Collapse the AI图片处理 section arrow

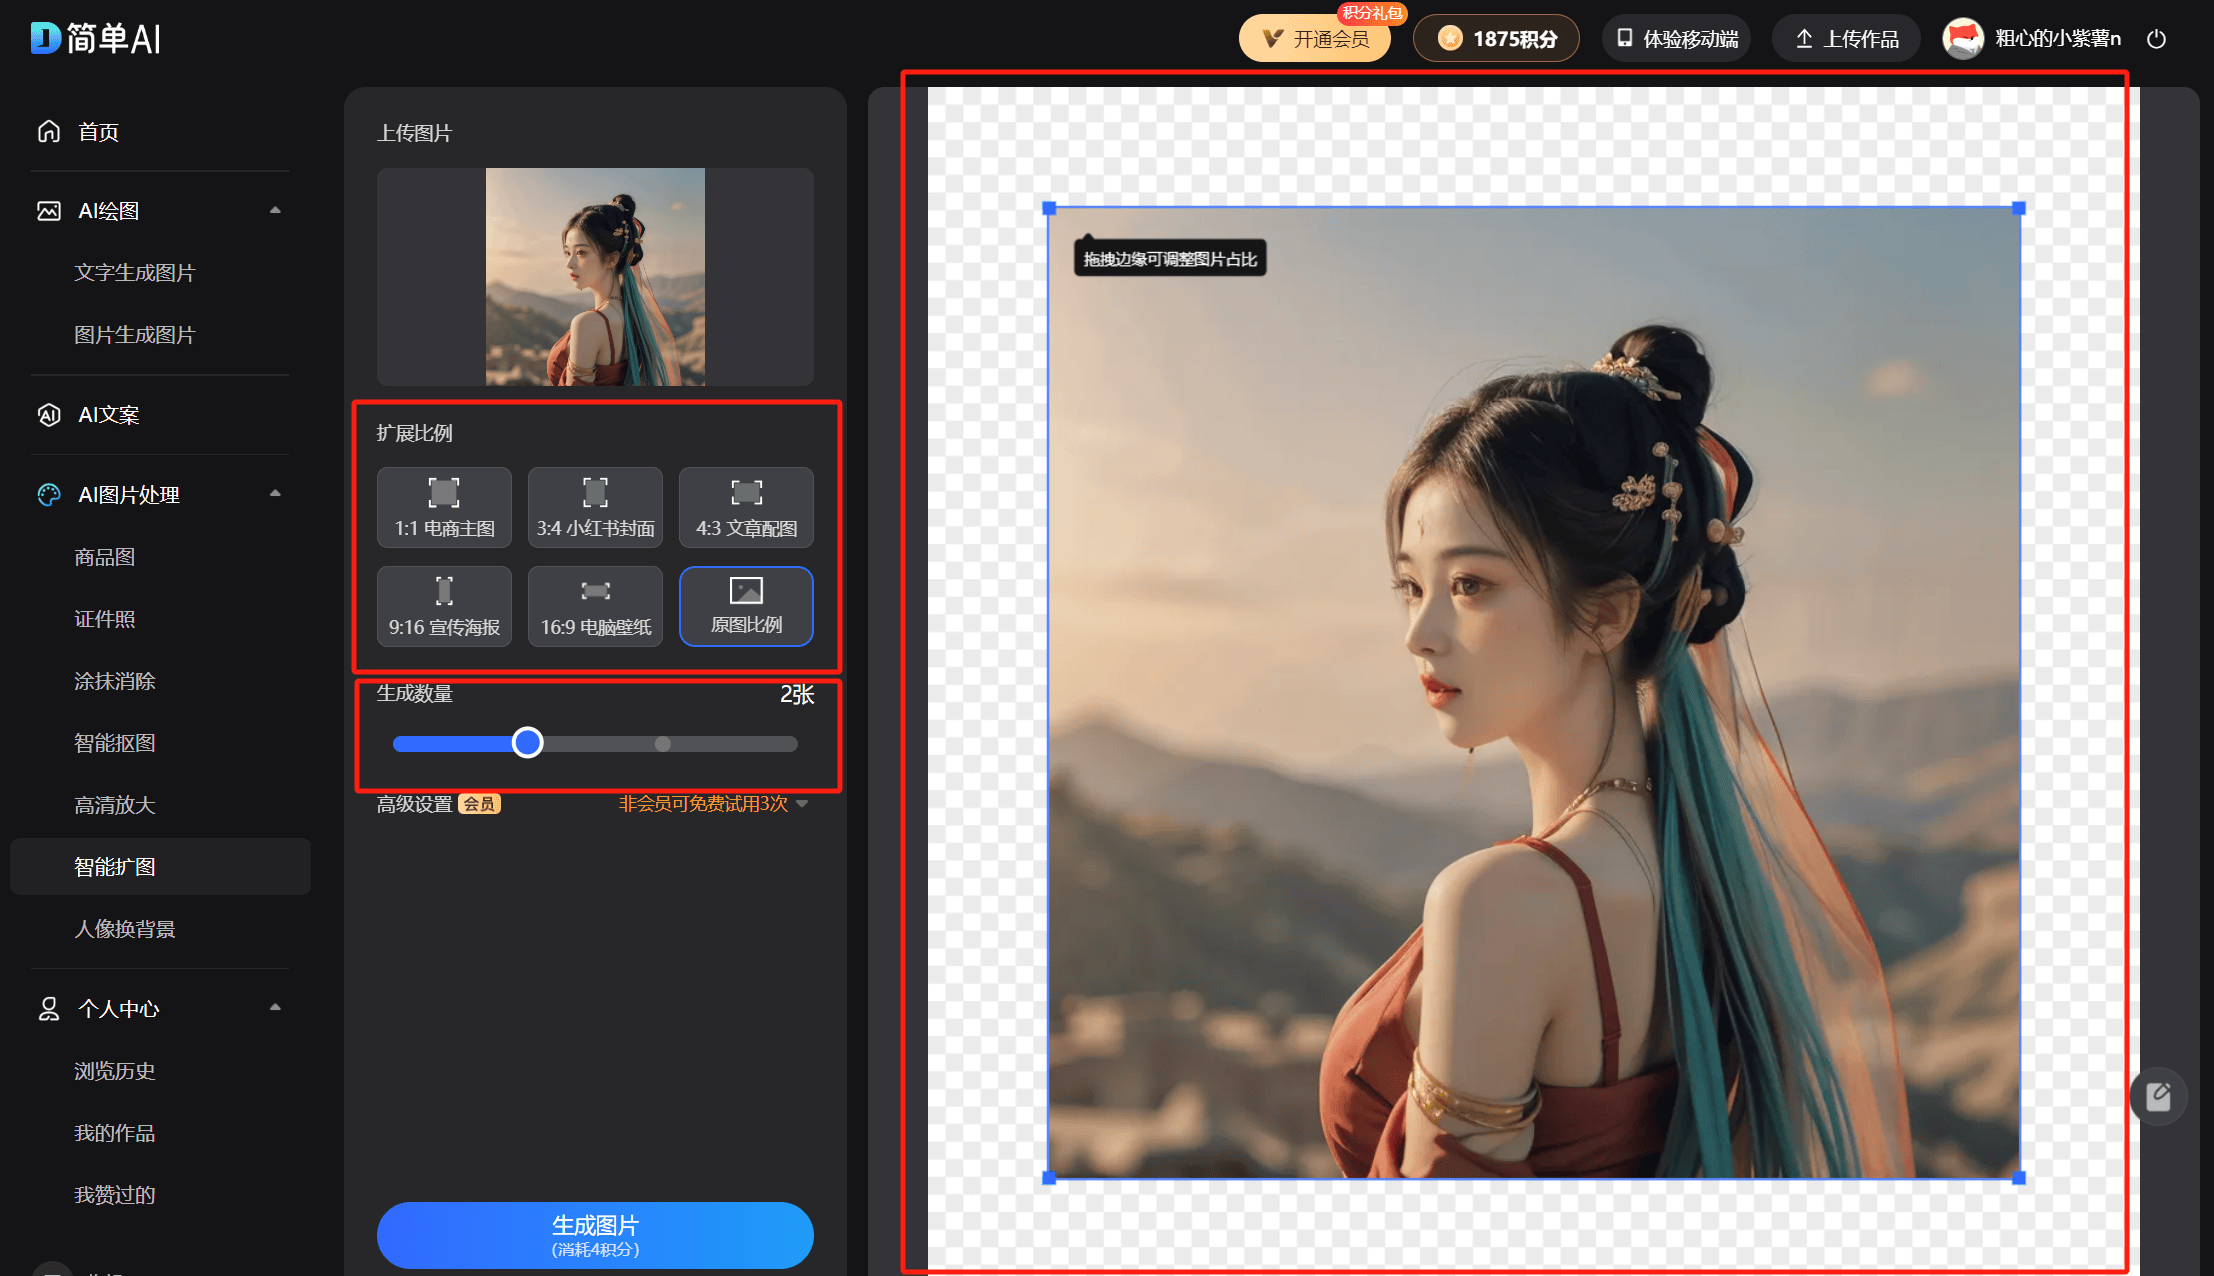click(x=275, y=494)
